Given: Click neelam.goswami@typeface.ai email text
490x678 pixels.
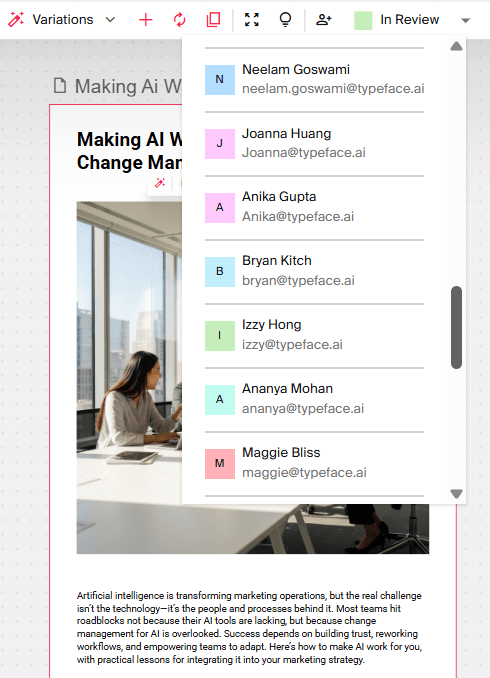Looking at the screenshot, I should (333, 89).
